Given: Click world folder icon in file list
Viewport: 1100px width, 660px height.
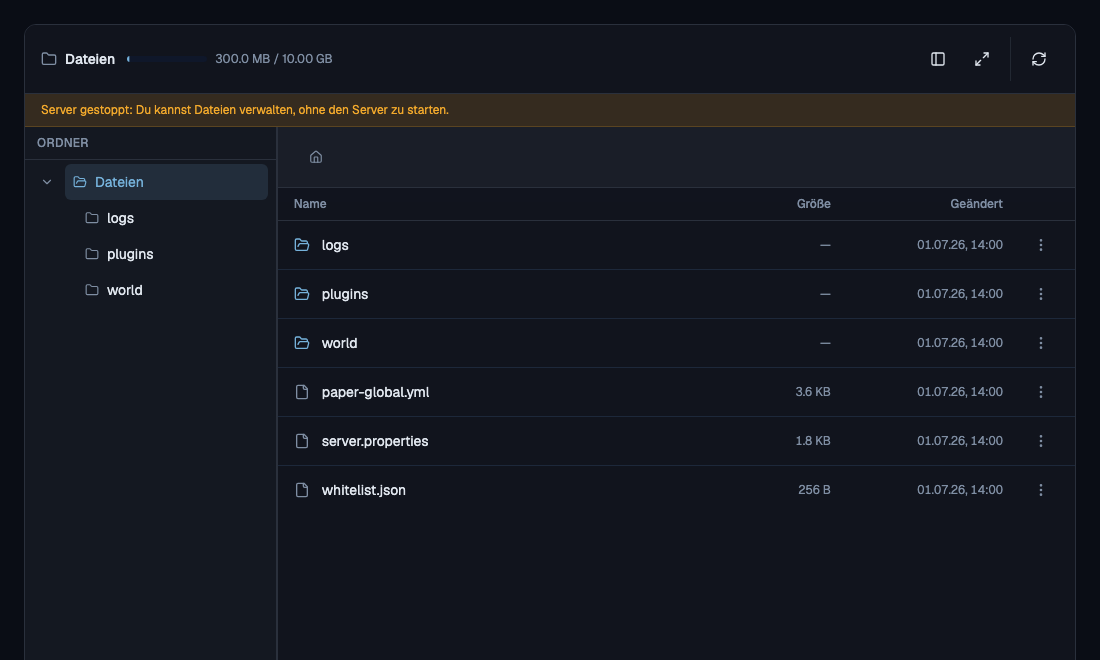Looking at the screenshot, I should [x=302, y=343].
